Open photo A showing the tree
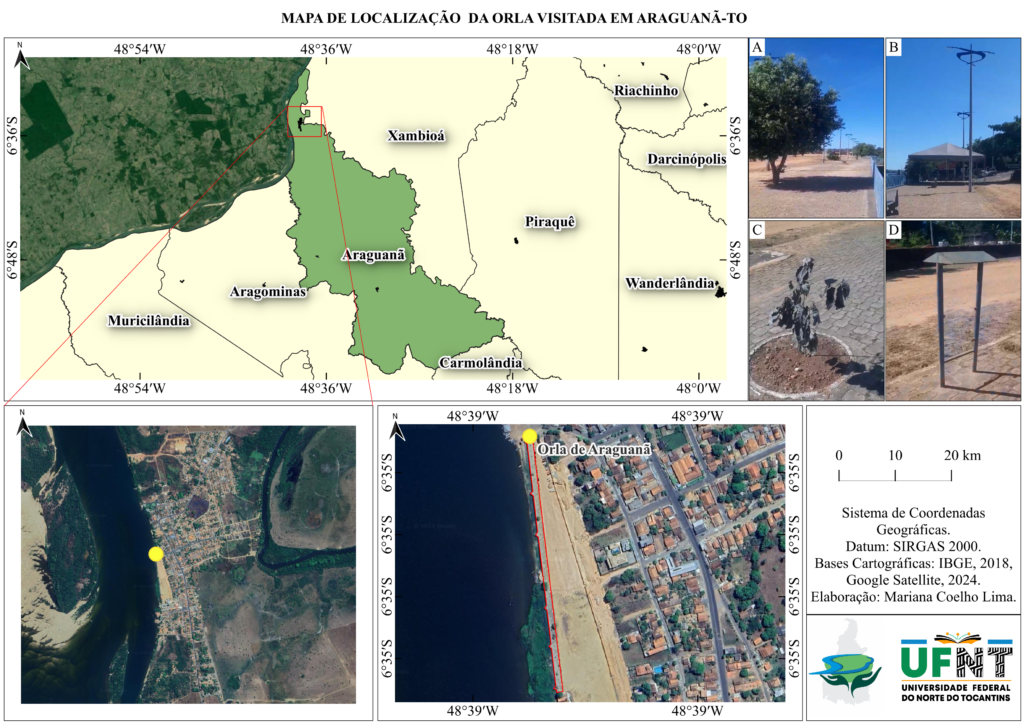Image resolution: width=1024 pixels, height=724 pixels. click(x=815, y=127)
